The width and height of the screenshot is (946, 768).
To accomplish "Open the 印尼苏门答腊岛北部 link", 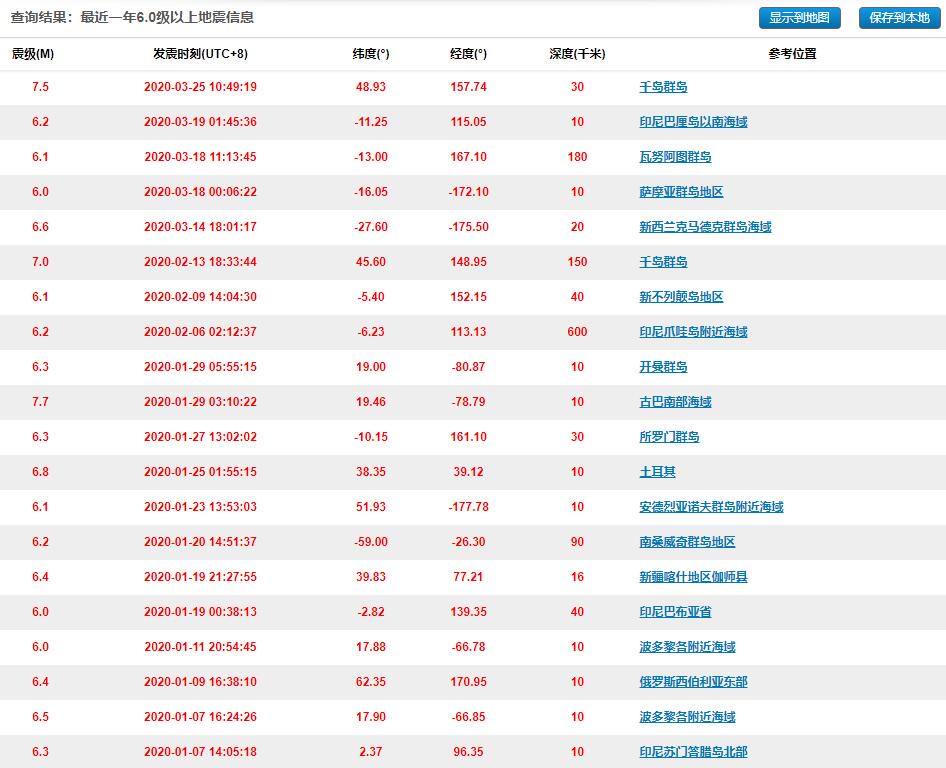I will [x=693, y=752].
